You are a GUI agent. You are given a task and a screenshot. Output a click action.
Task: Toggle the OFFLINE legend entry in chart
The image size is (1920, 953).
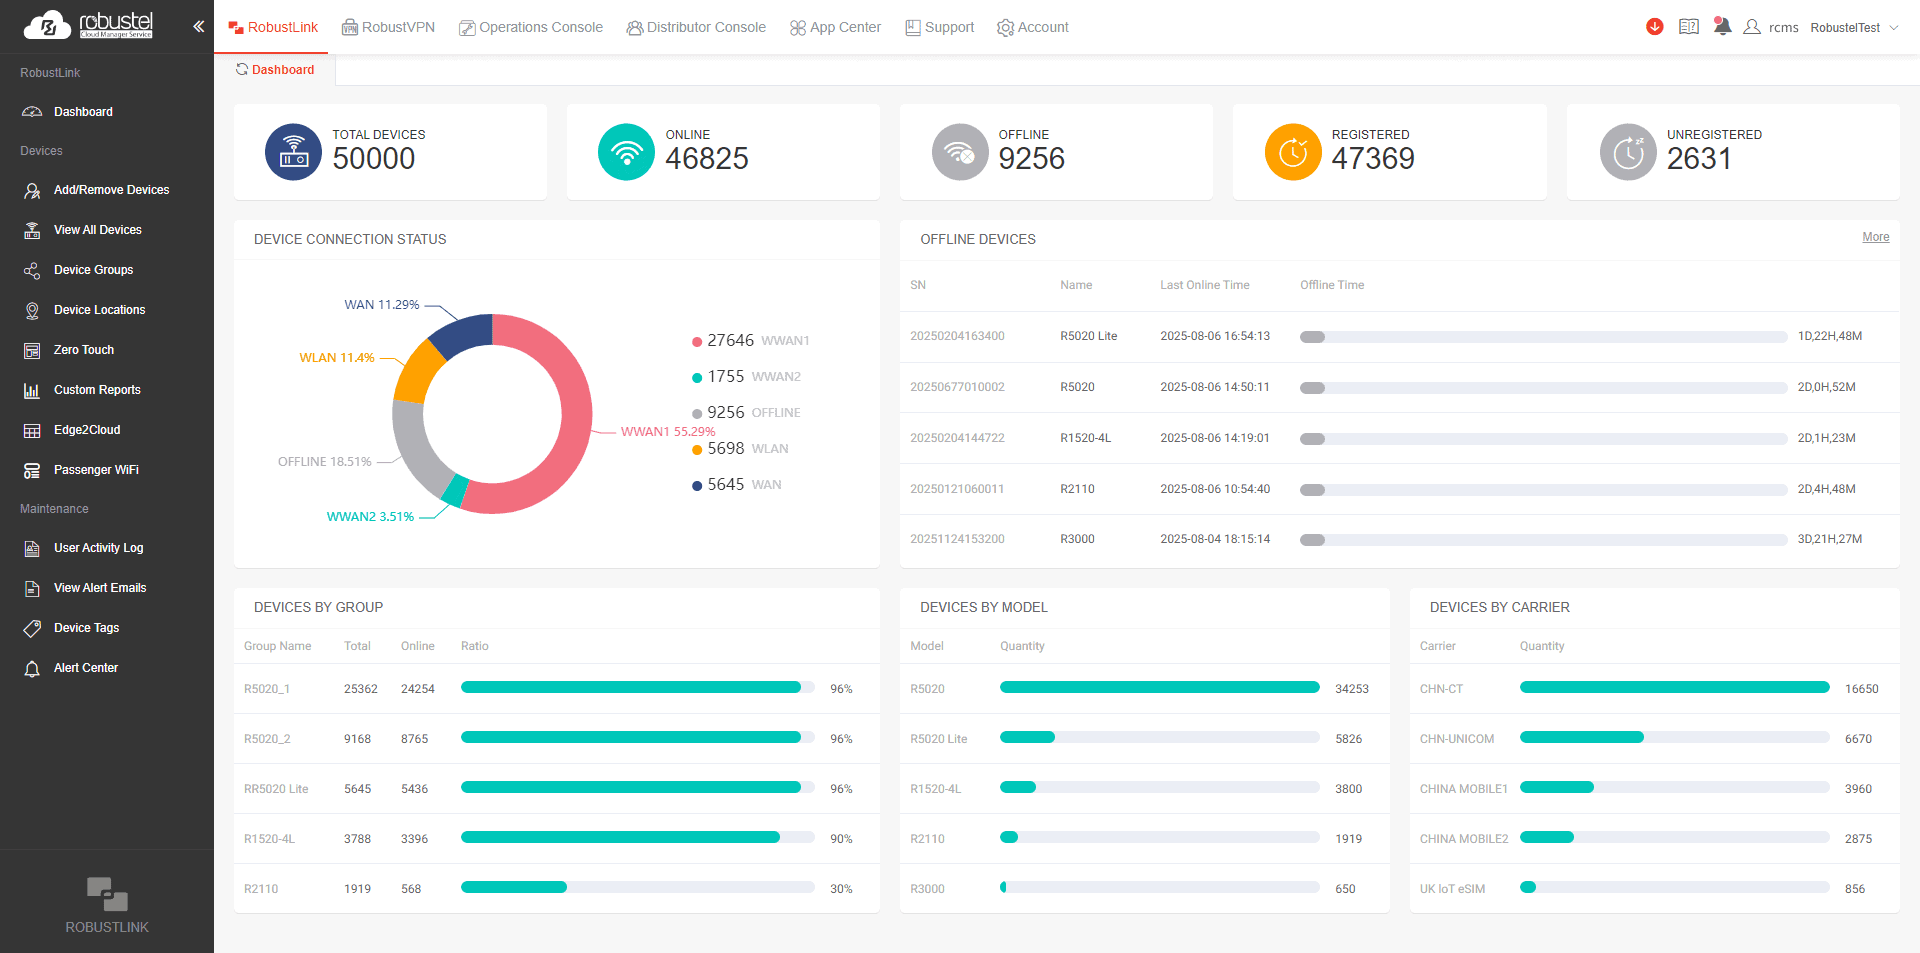coord(746,413)
